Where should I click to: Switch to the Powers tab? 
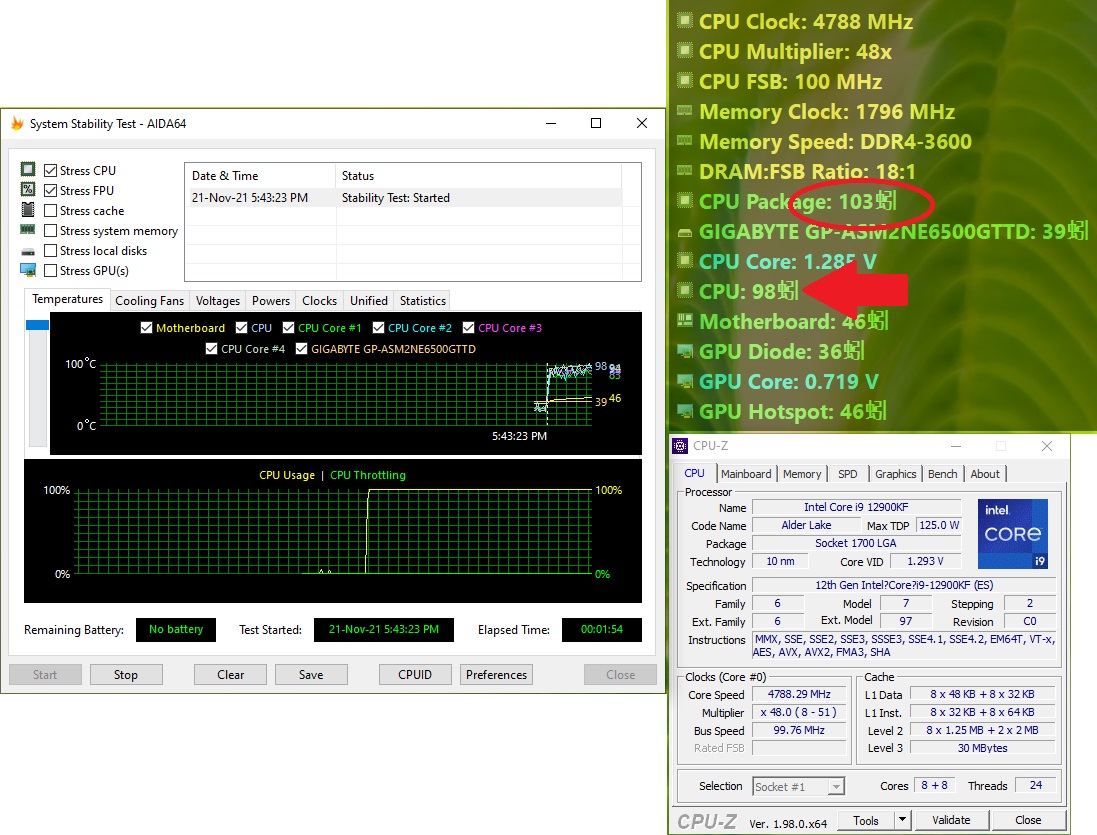(271, 301)
